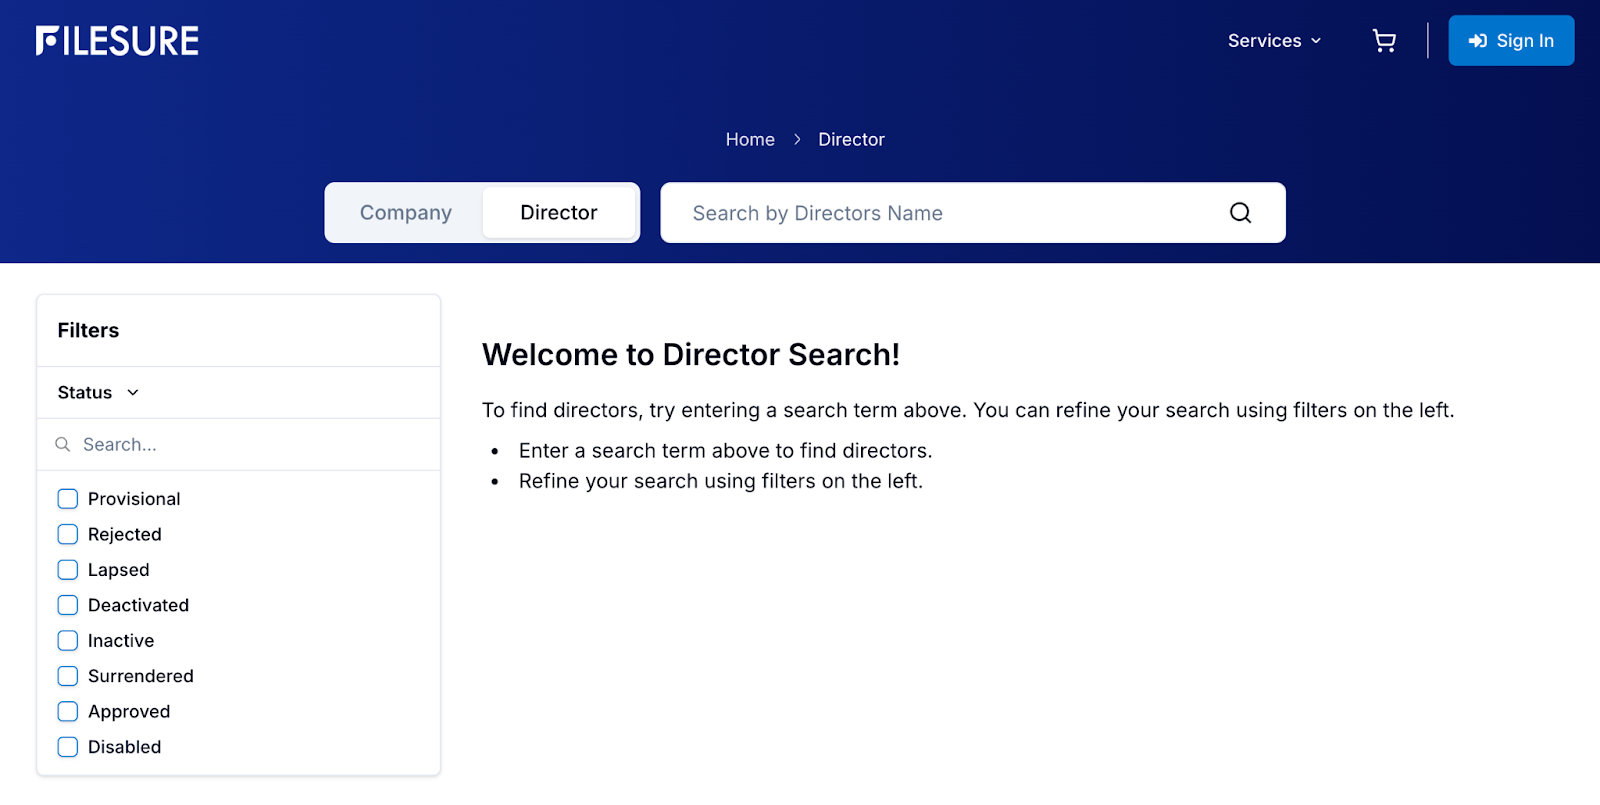Screen dimensions: 1600x805
Task: Open the shopping cart
Action: coord(1384,41)
